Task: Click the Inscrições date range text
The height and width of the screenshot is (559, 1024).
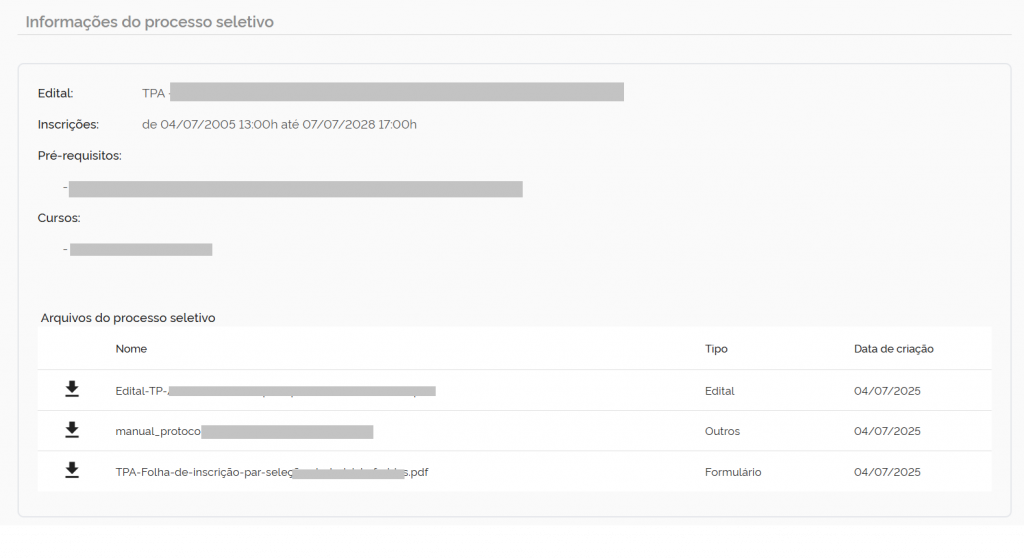Action: pyautogui.click(x=279, y=125)
